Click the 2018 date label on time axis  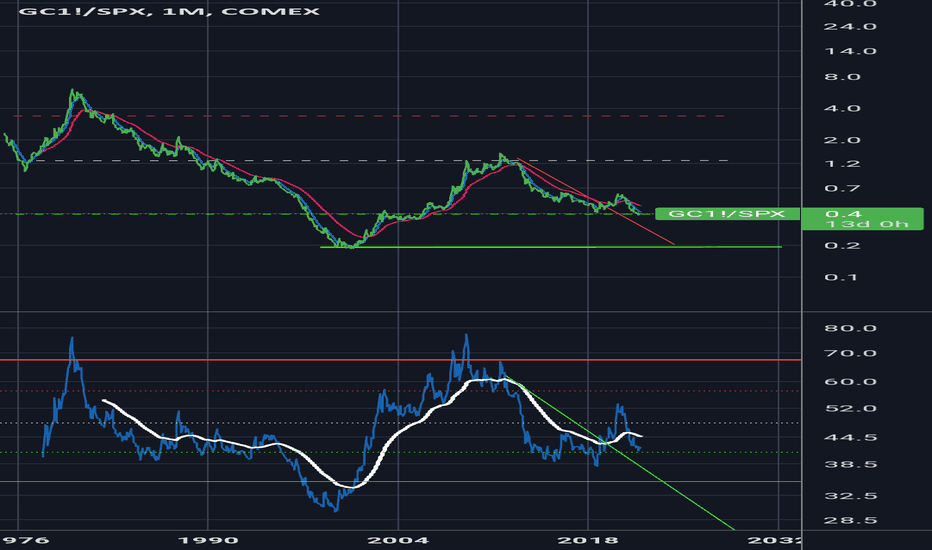588,540
